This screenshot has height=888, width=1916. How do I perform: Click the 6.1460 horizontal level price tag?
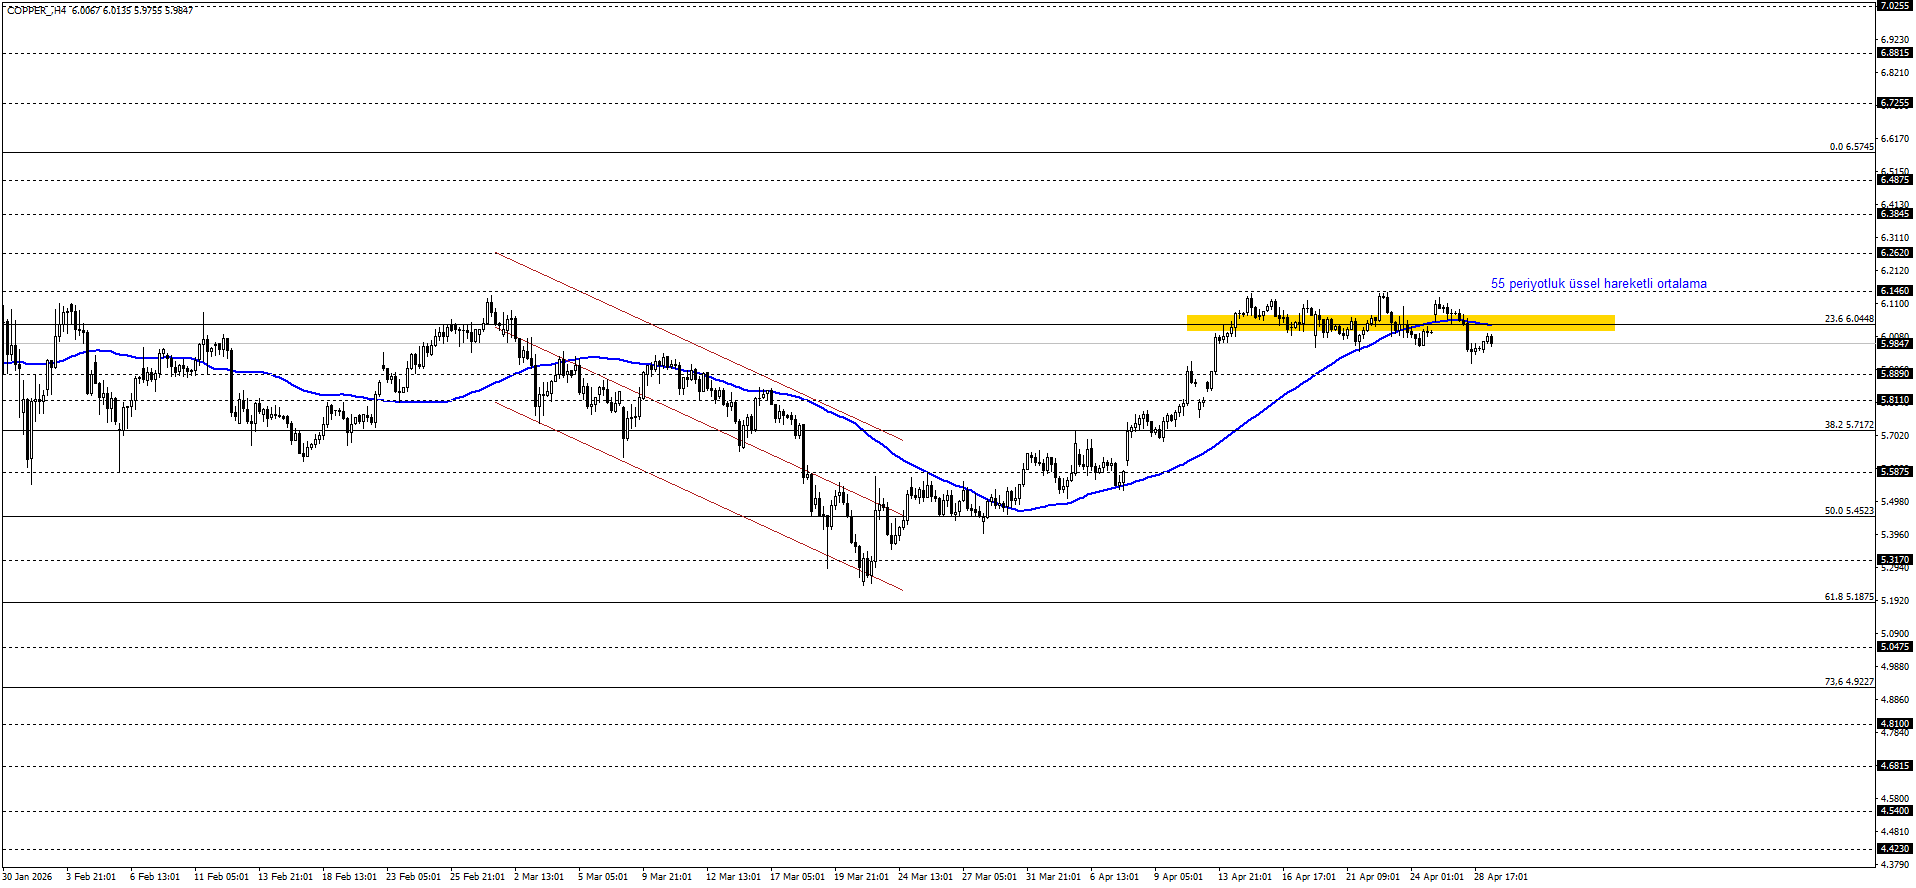tap(1894, 291)
